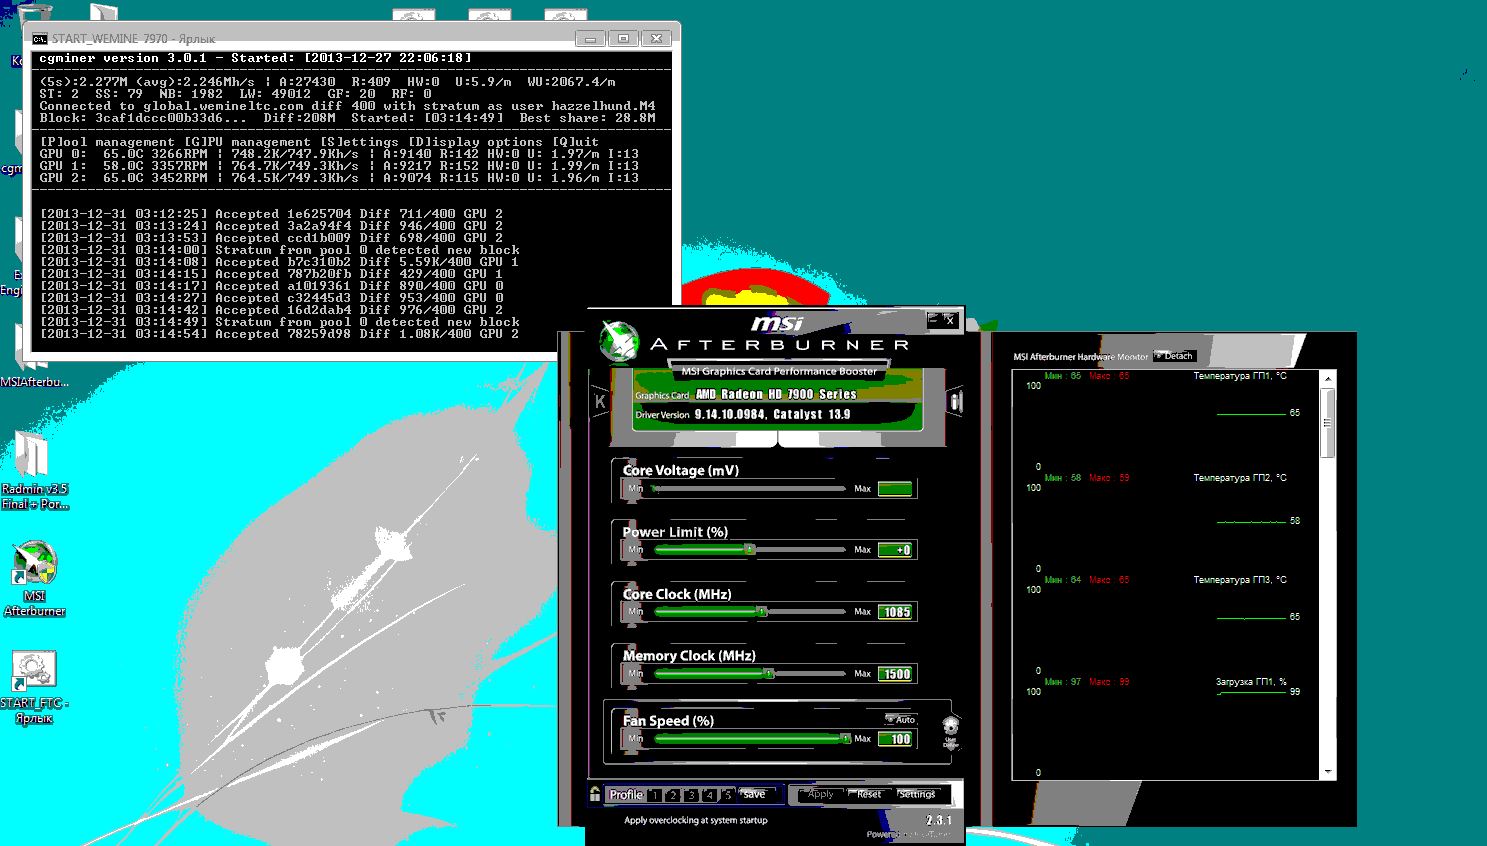Click the hardware monitor scroll down arrow
The height and width of the screenshot is (846, 1487).
(1328, 772)
